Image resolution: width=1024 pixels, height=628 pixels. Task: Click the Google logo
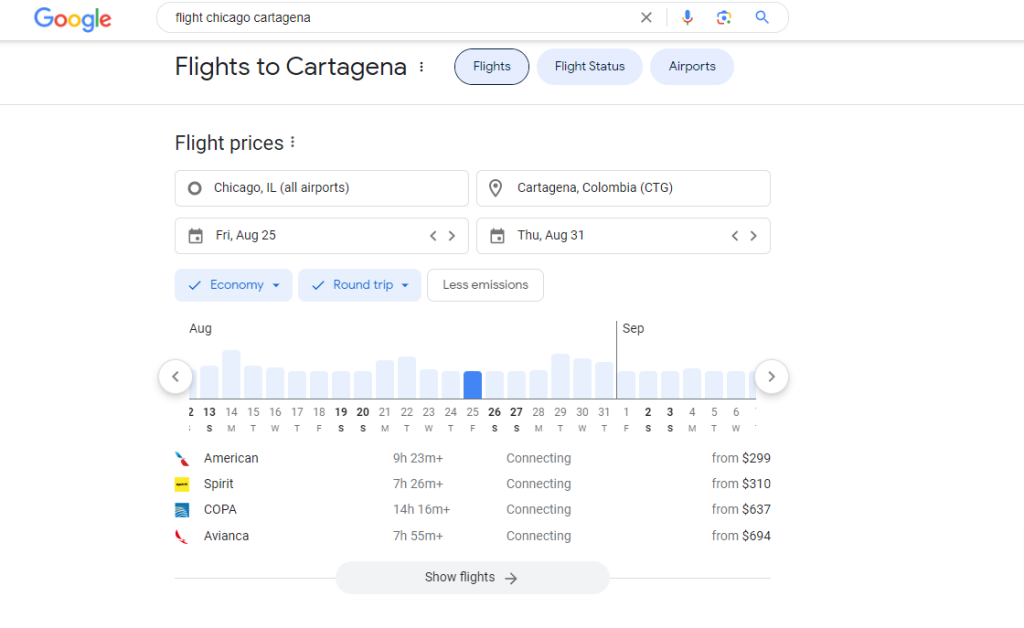click(73, 18)
